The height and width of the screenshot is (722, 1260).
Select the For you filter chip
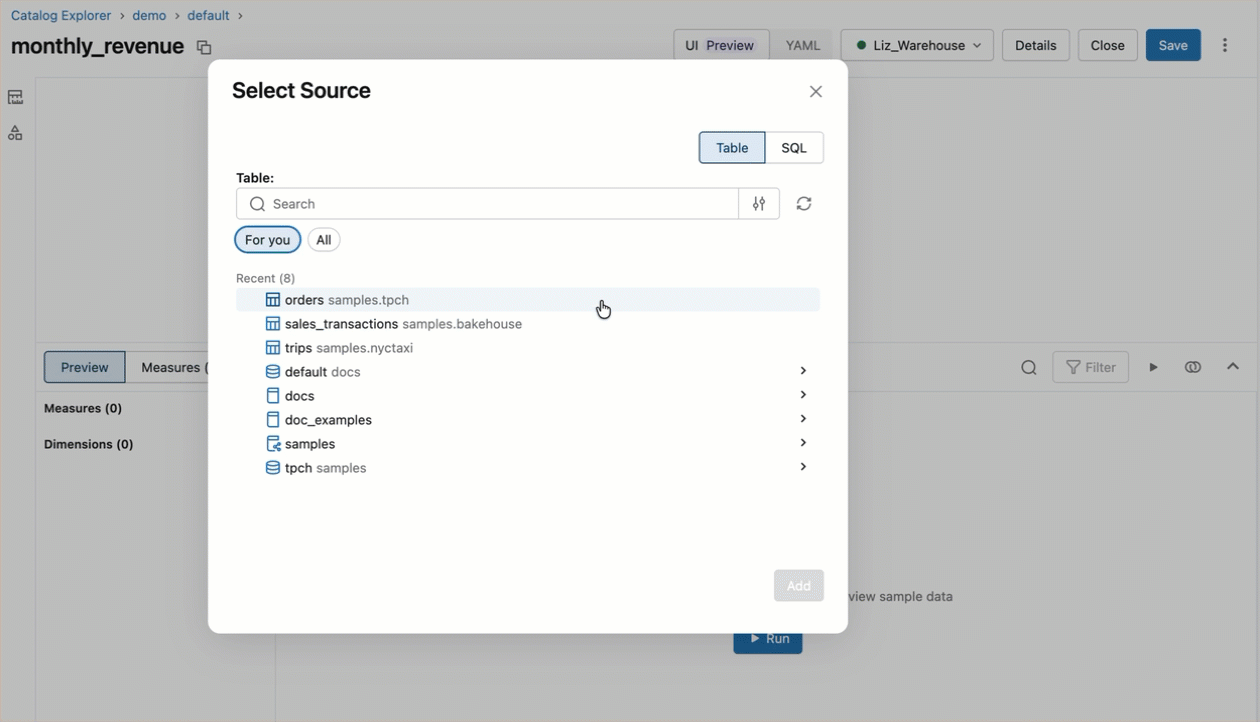pos(266,239)
